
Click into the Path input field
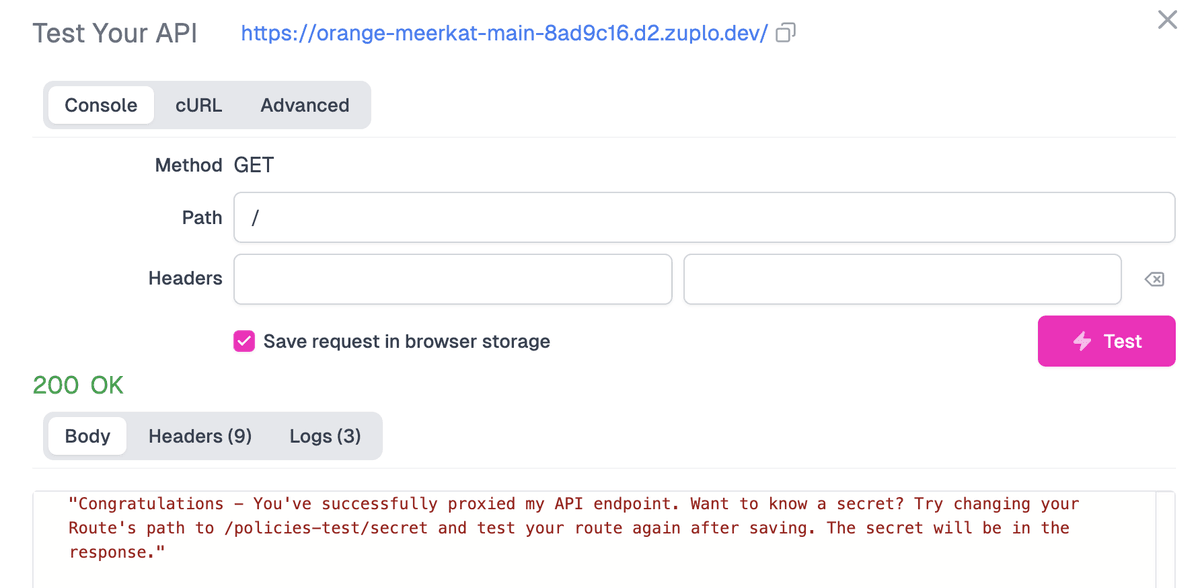(704, 217)
